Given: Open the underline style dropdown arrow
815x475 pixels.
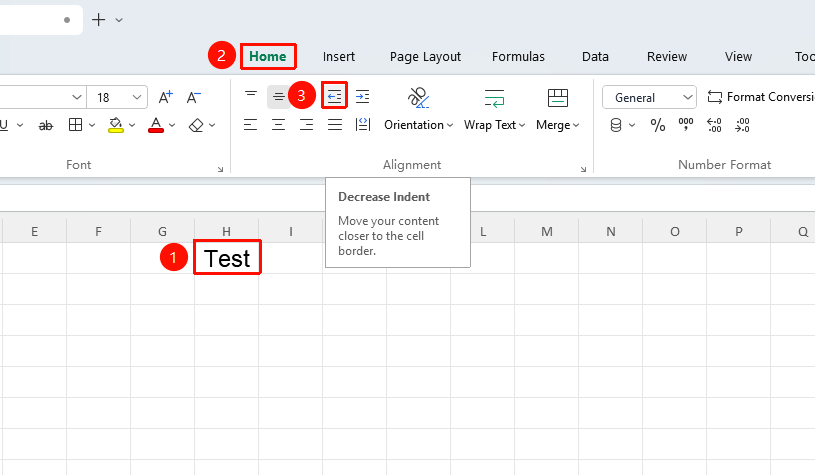Looking at the screenshot, I should (20, 125).
